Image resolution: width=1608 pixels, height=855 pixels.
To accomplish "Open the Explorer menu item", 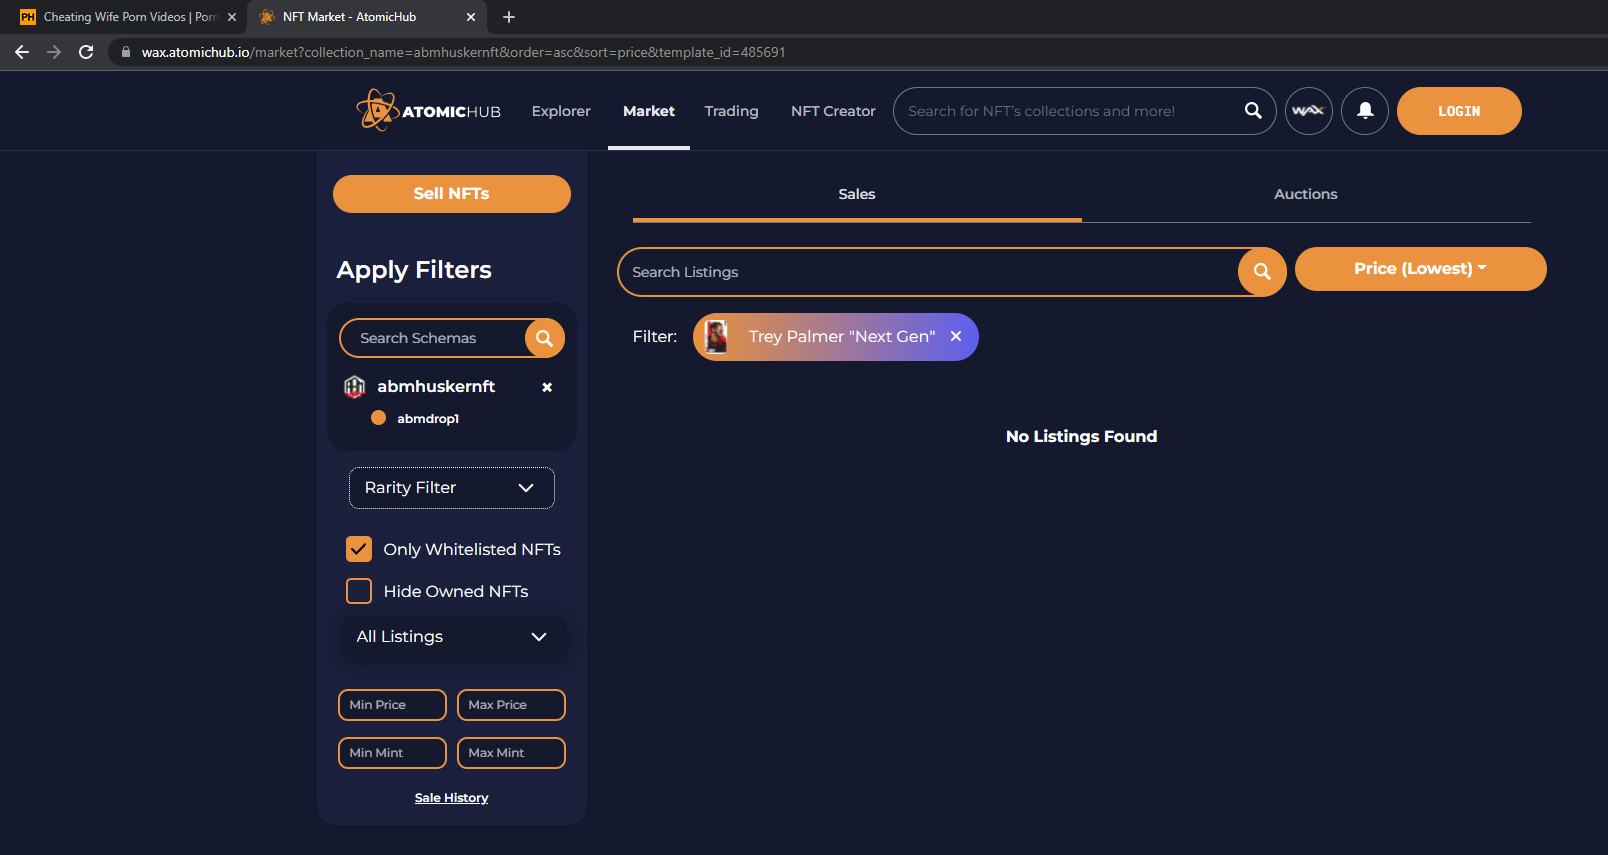I will click(x=561, y=111).
